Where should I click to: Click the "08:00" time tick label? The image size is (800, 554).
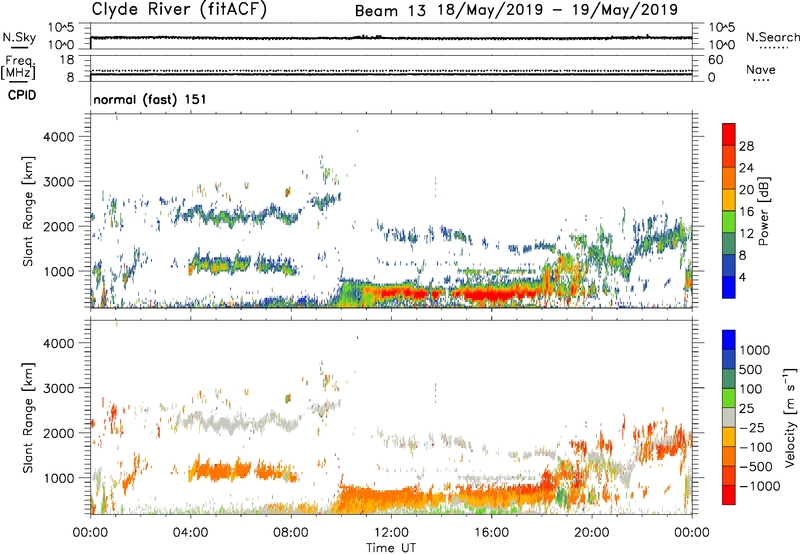point(291,533)
